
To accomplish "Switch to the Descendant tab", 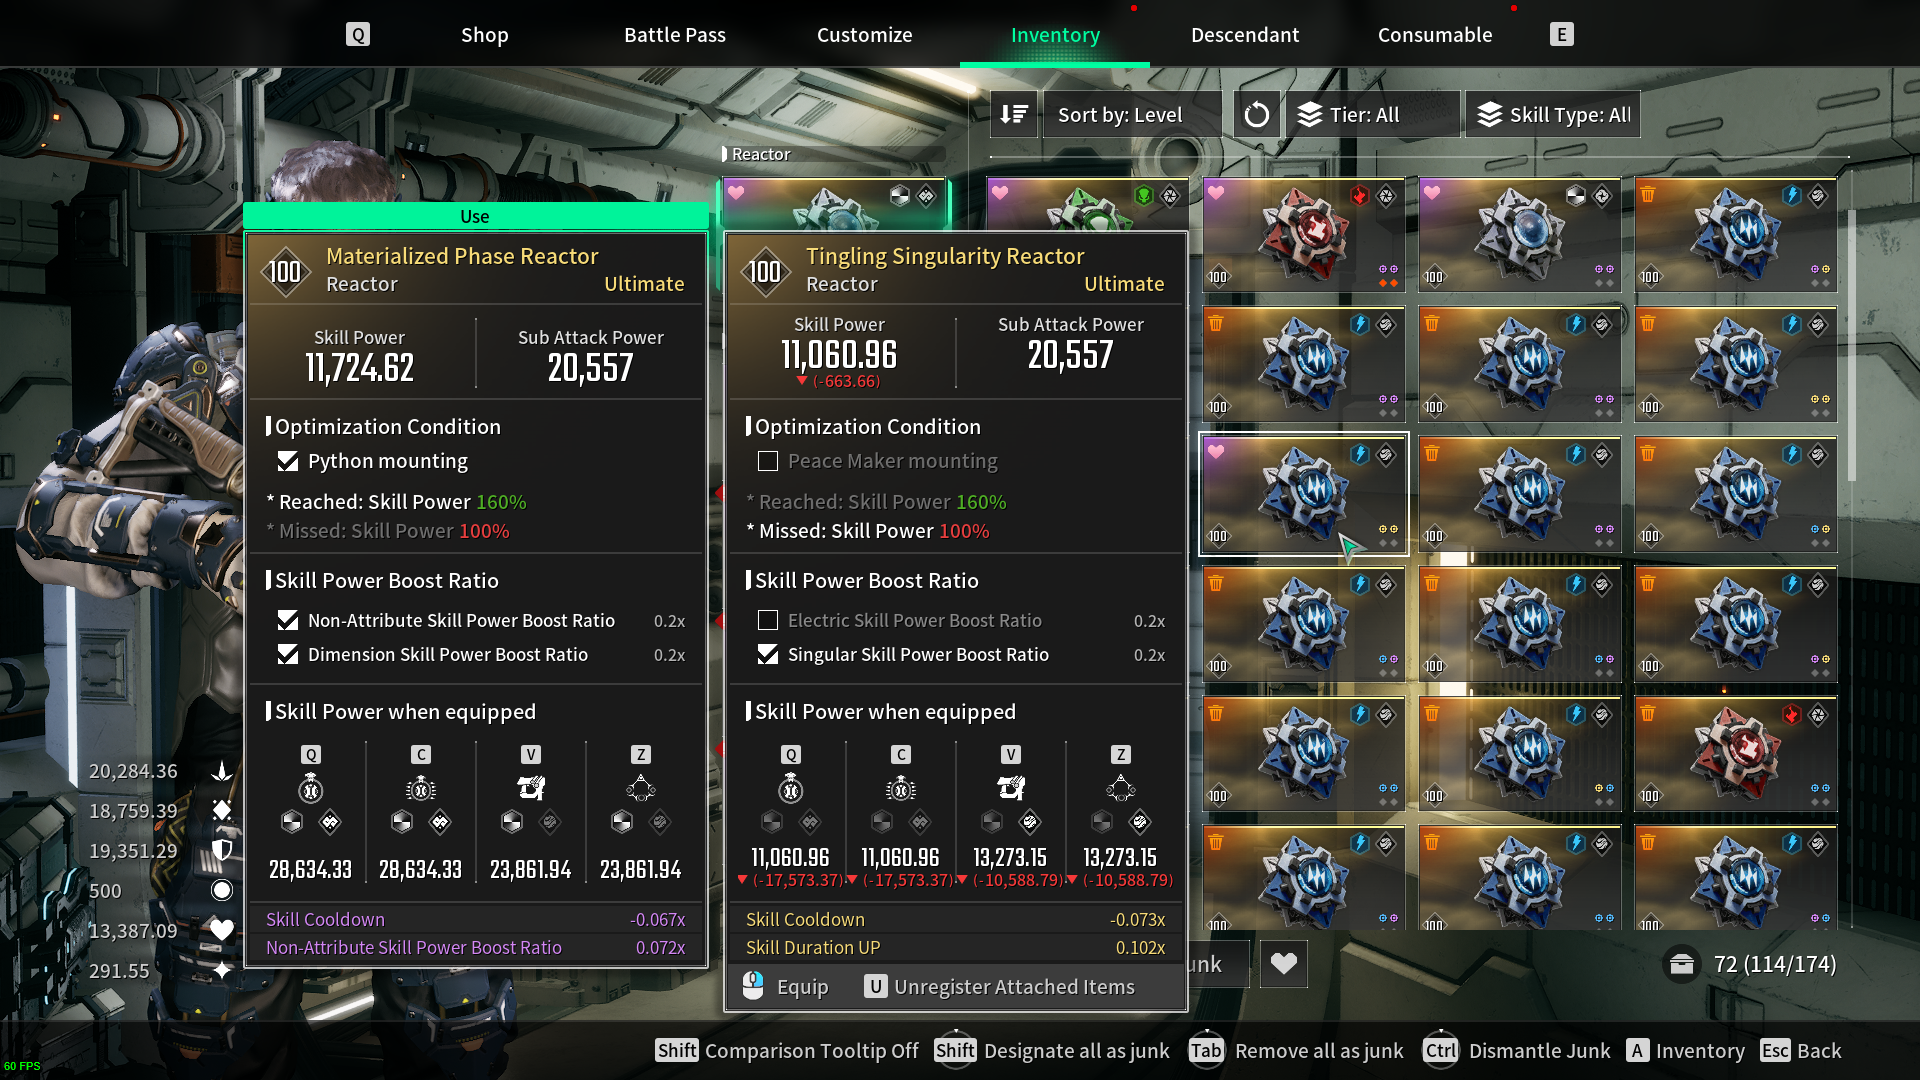I will [1245, 35].
